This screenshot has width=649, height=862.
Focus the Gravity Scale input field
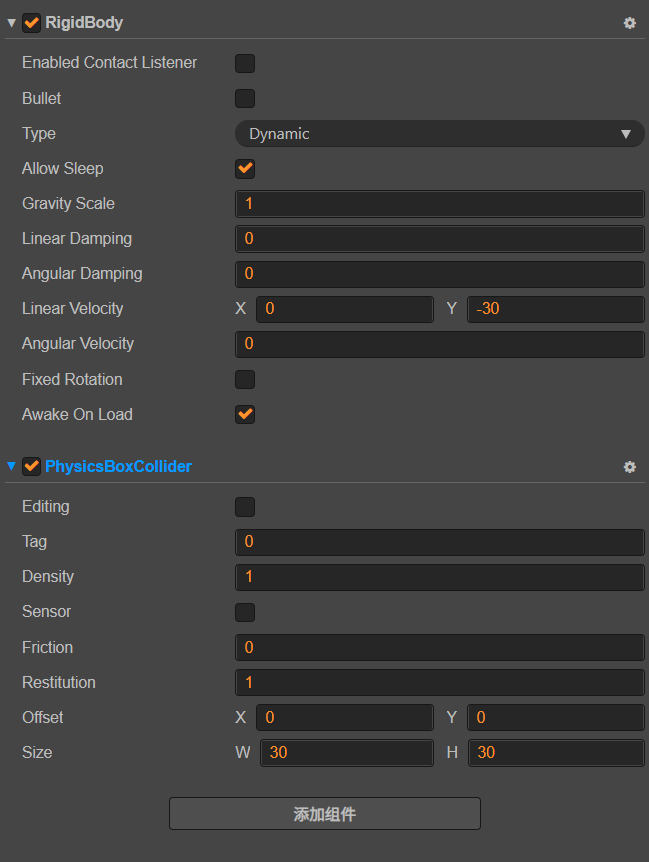(439, 204)
